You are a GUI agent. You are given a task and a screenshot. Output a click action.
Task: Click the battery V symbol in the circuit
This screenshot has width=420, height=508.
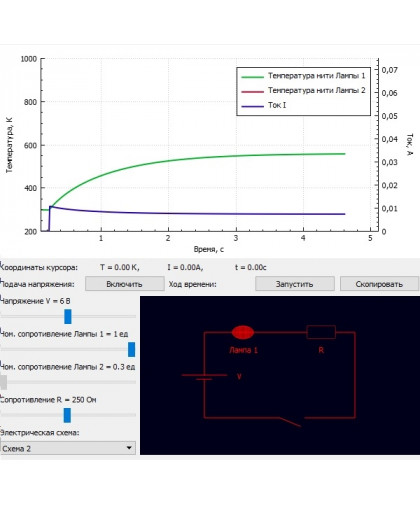pyautogui.click(x=204, y=377)
